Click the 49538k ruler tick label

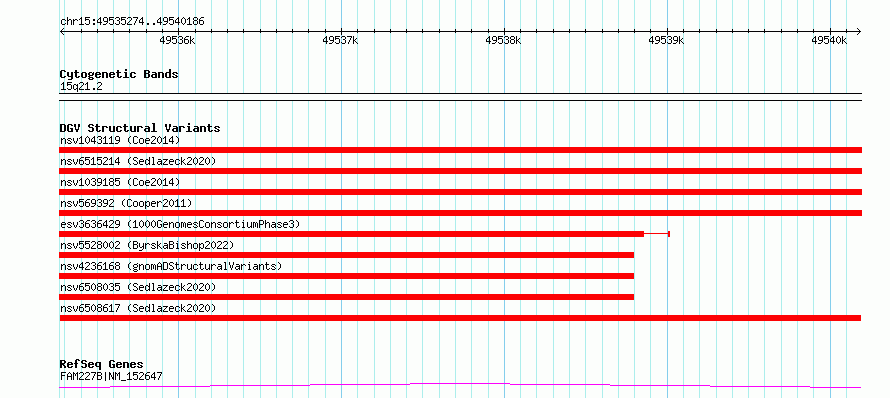[503, 40]
